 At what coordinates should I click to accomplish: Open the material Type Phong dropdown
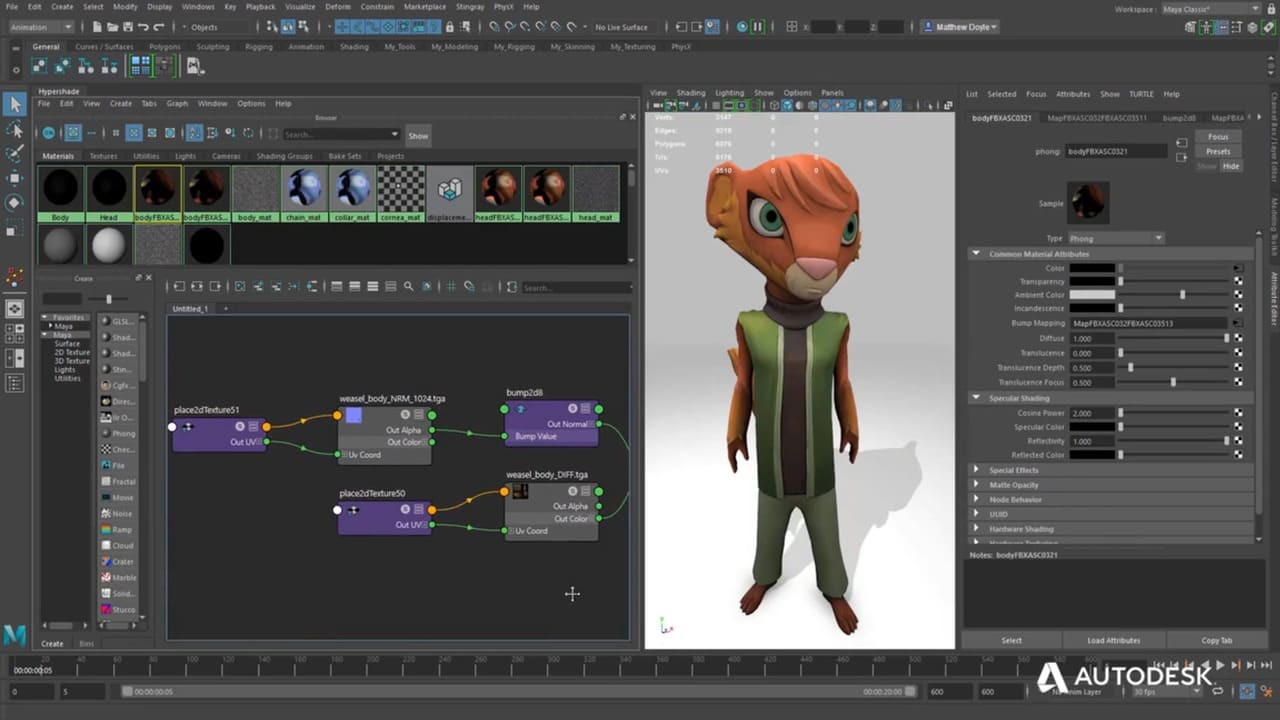coord(1116,238)
